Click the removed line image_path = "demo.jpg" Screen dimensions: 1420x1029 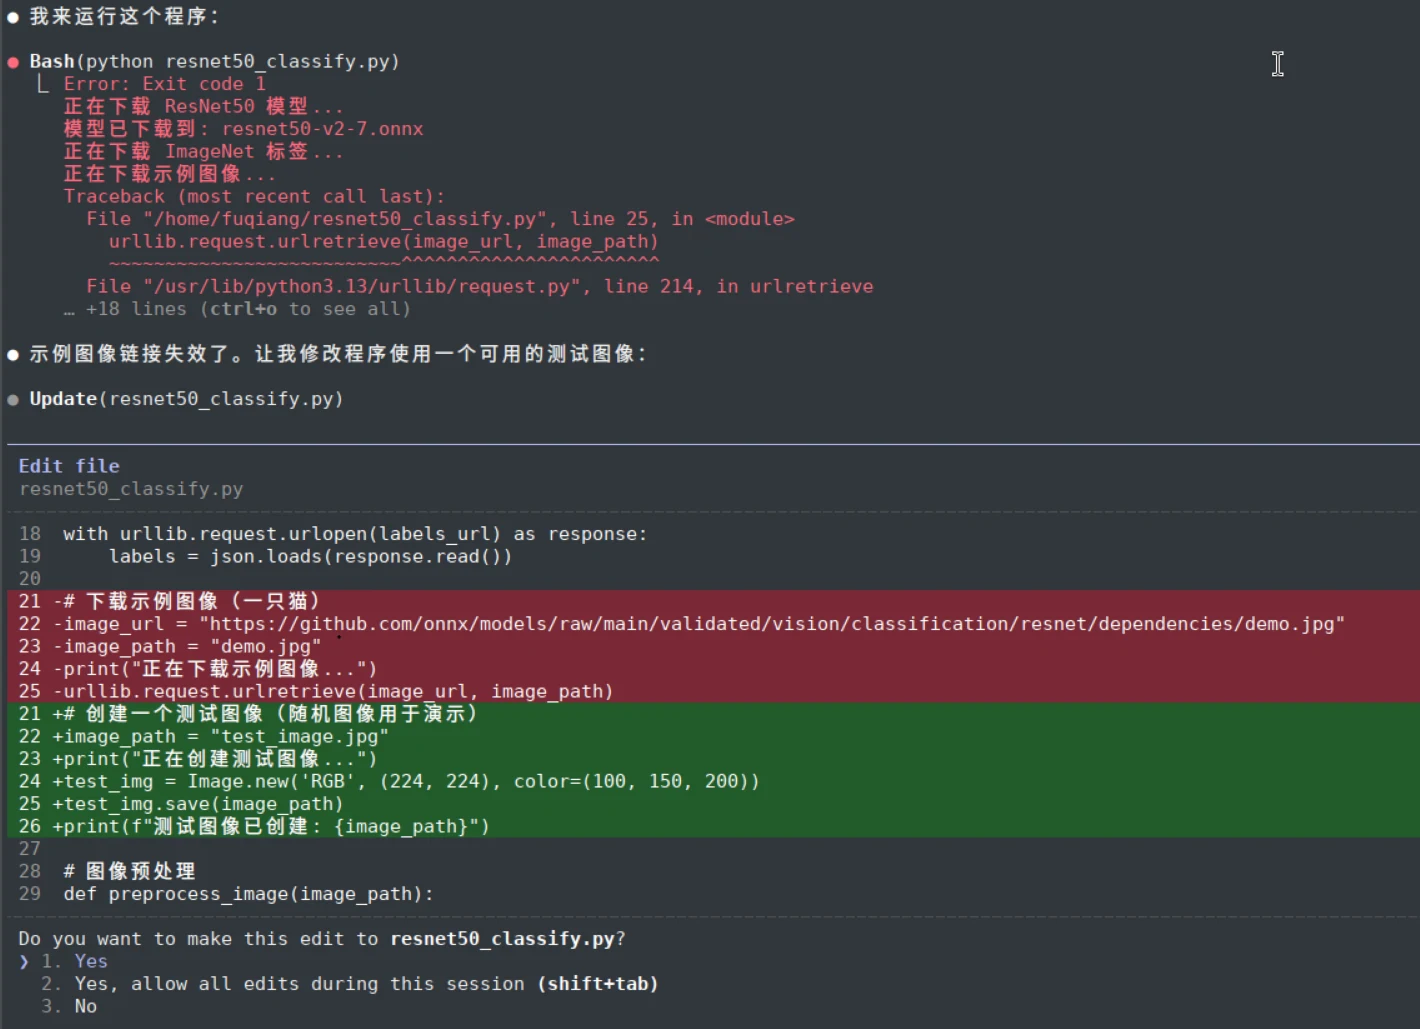pos(713,646)
